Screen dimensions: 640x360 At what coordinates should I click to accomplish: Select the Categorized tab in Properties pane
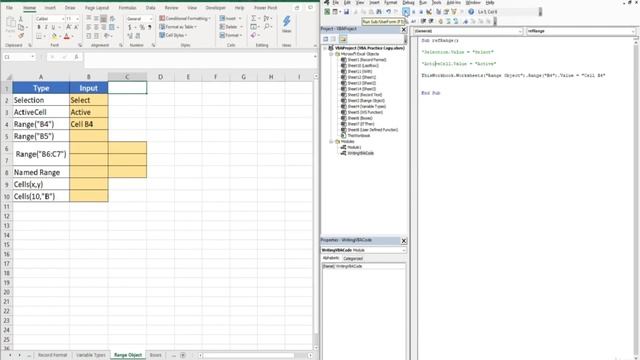coord(353,258)
